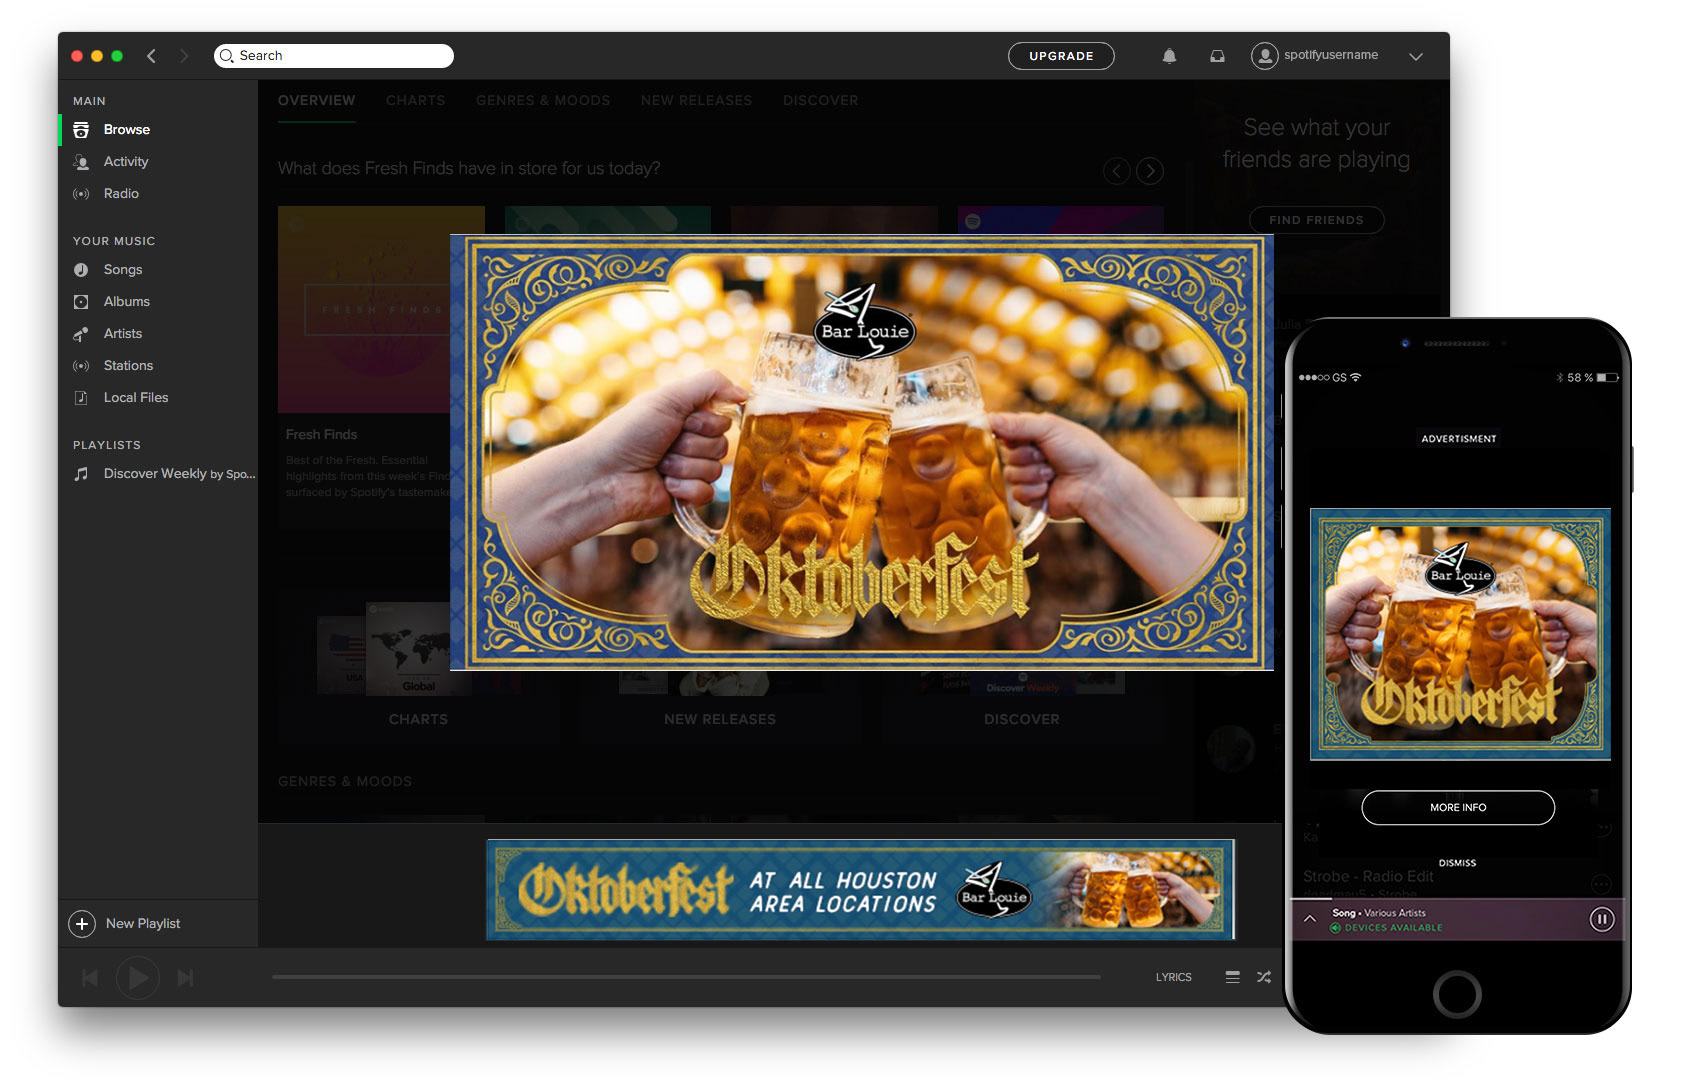
Task: Tap MORE INFO on the phone ad
Action: [1458, 807]
